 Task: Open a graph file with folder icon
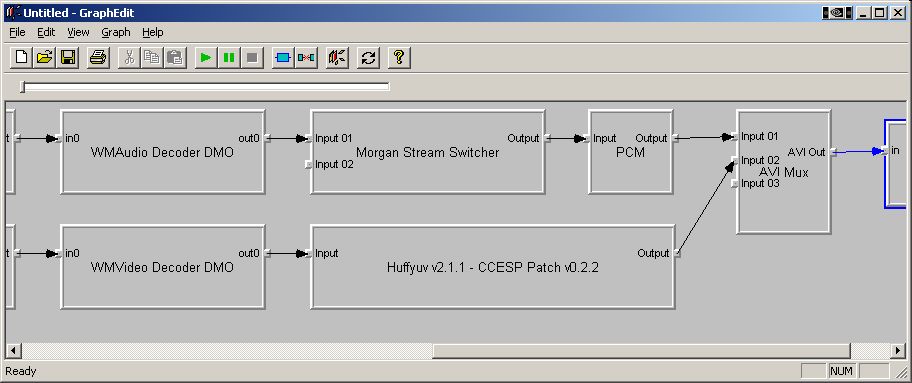[x=45, y=58]
